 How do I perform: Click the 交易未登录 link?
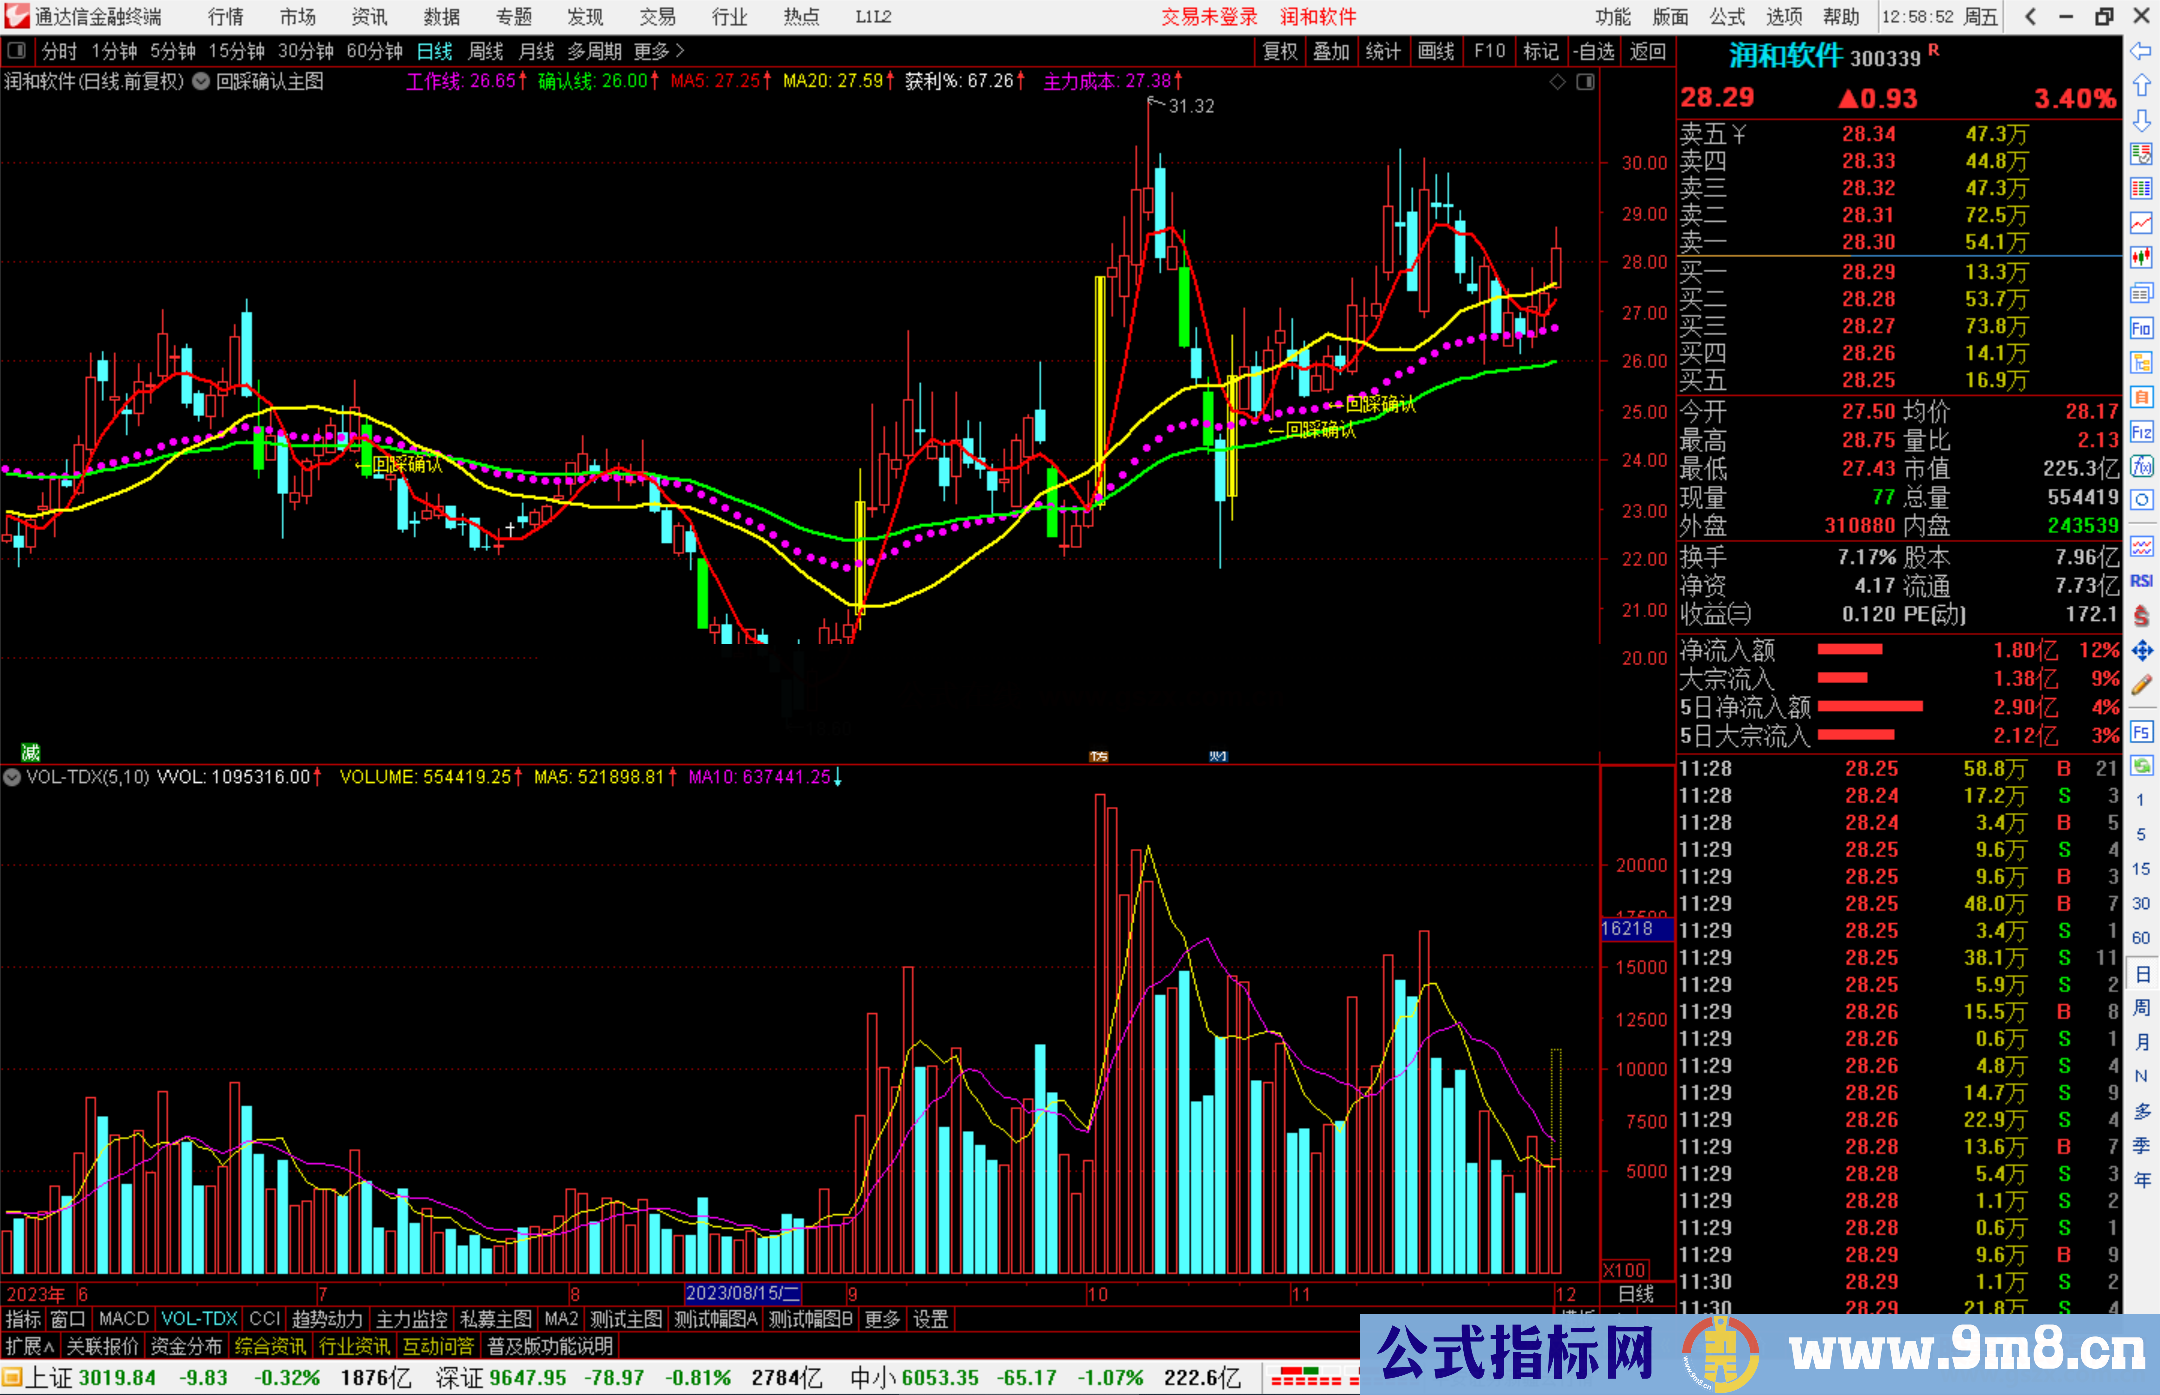(x=1209, y=17)
